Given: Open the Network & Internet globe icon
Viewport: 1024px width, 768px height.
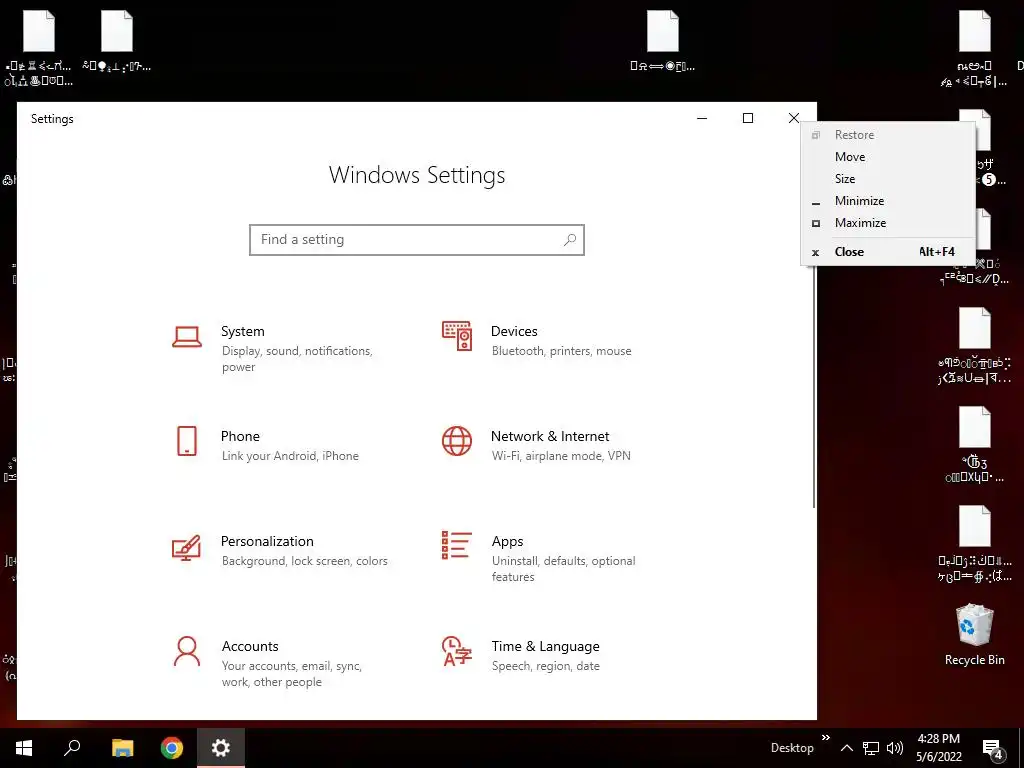Looking at the screenshot, I should pyautogui.click(x=456, y=441).
